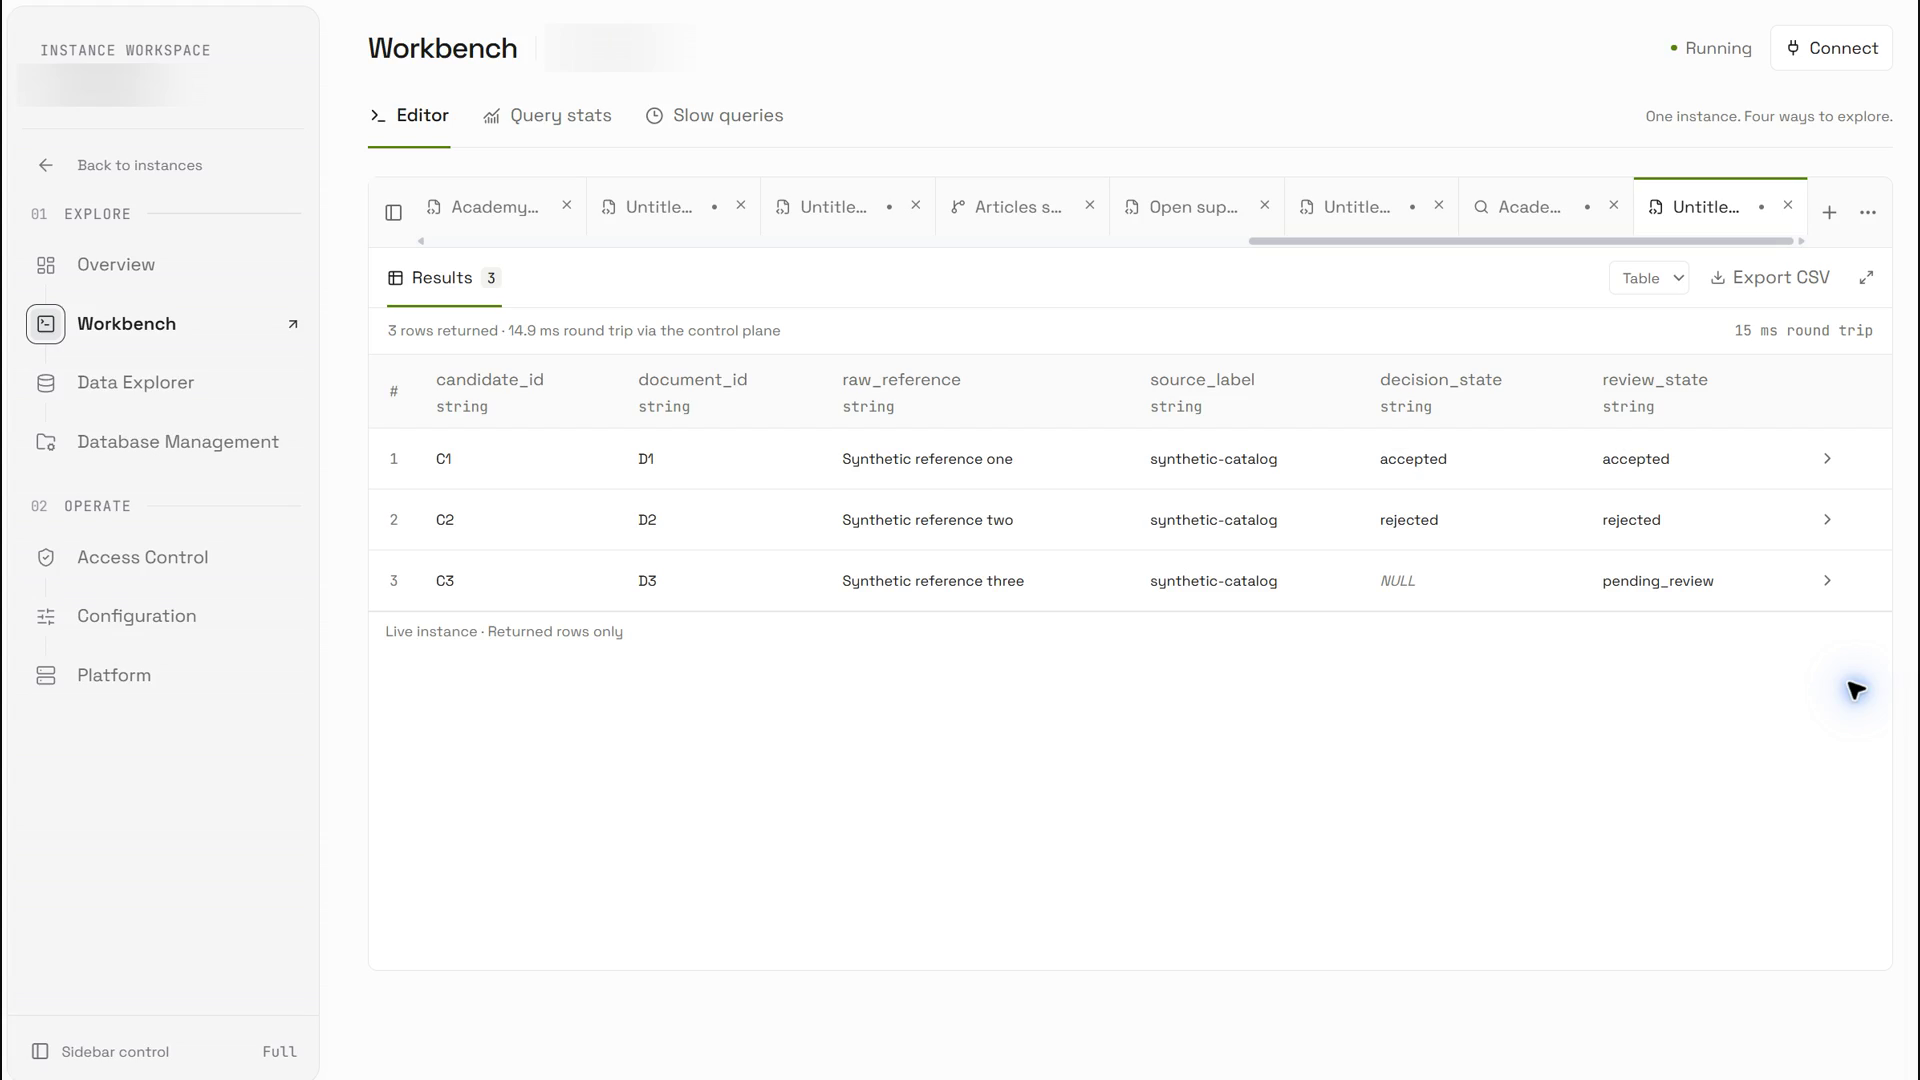Open Workbench in new window arrow
Screen dimensions: 1920x1080
tap(293, 324)
